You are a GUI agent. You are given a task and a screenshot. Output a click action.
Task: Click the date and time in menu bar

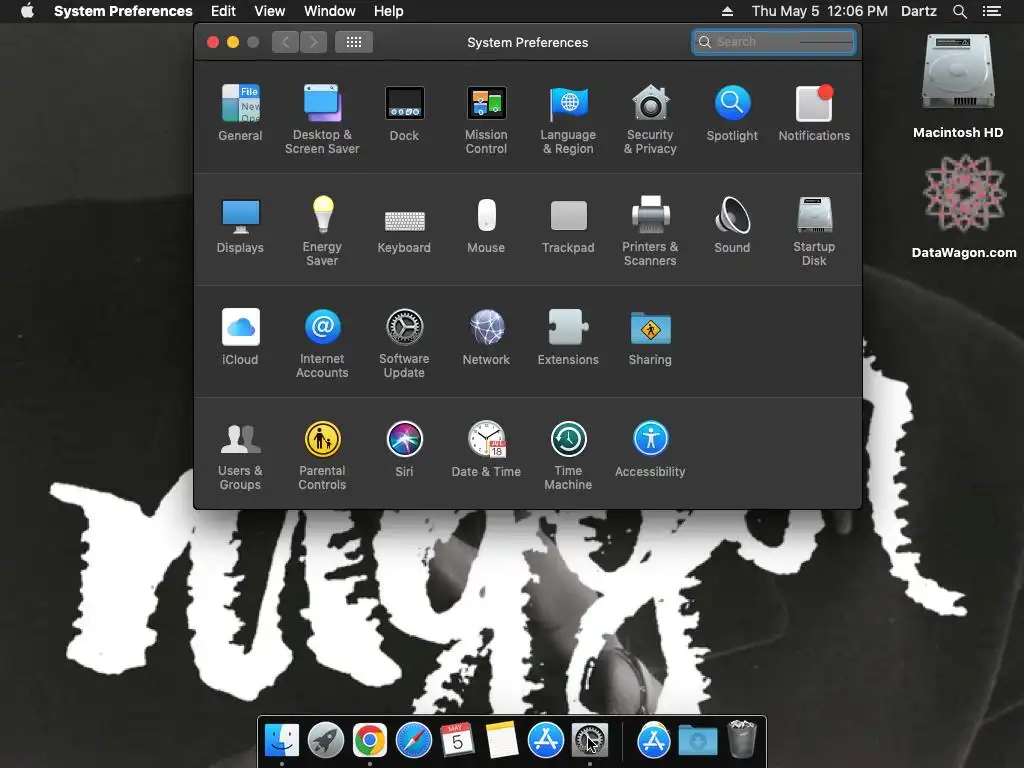pyautogui.click(x=820, y=11)
